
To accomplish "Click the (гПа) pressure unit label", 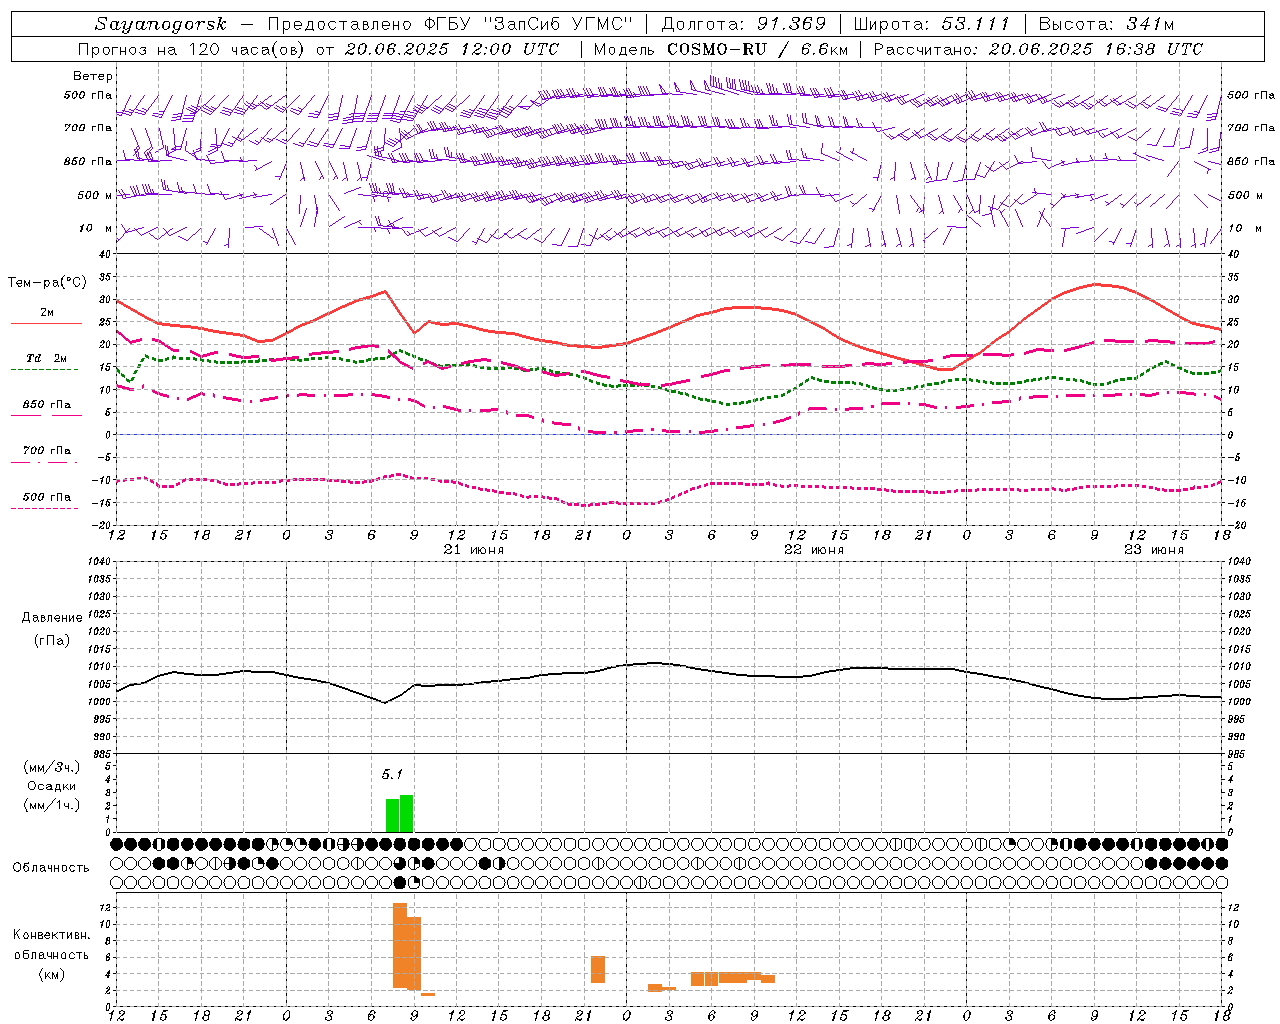I will pyautogui.click(x=51, y=640).
